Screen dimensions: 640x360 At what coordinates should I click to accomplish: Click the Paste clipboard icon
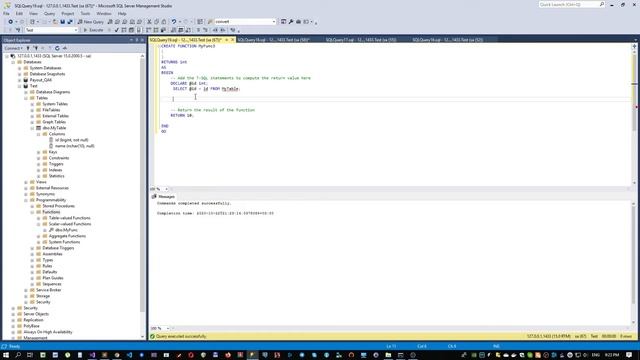(164, 22)
